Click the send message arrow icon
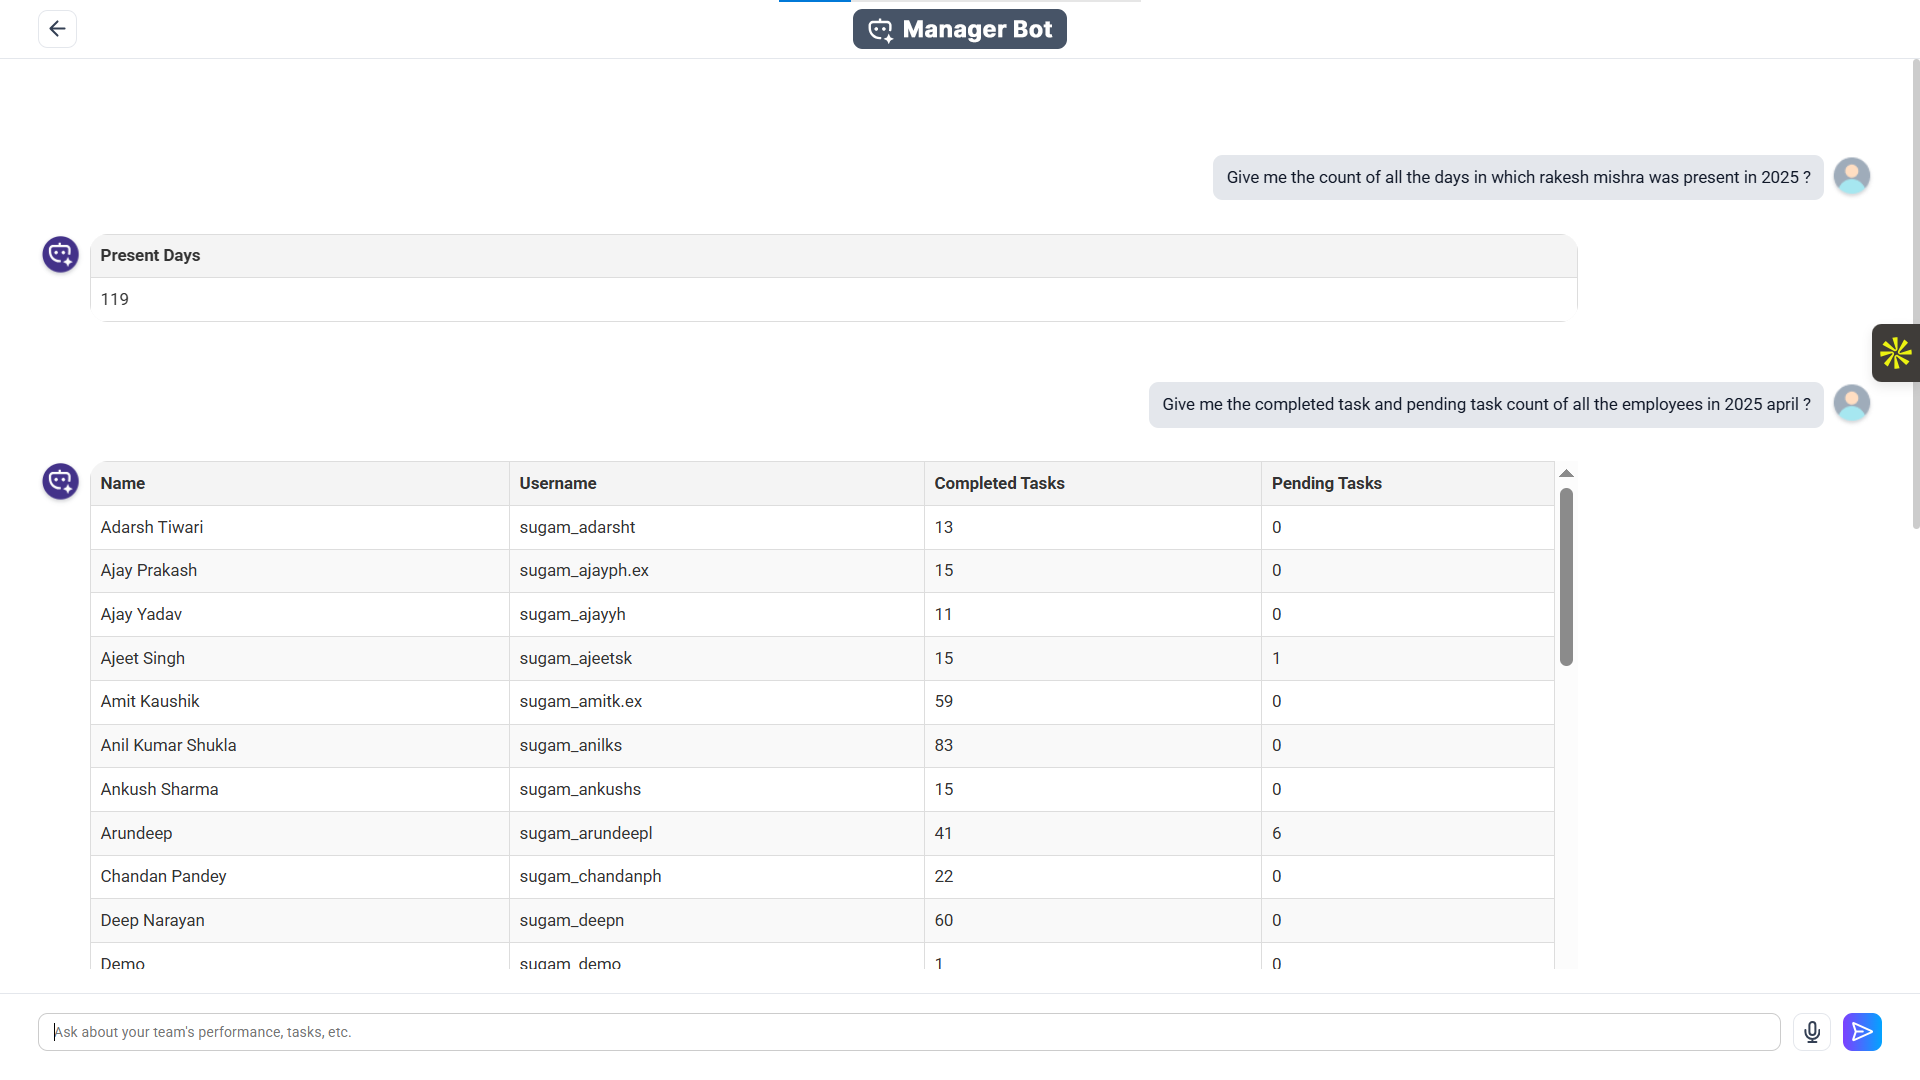Screen dimensions: 1920x1080 click(x=1862, y=1032)
